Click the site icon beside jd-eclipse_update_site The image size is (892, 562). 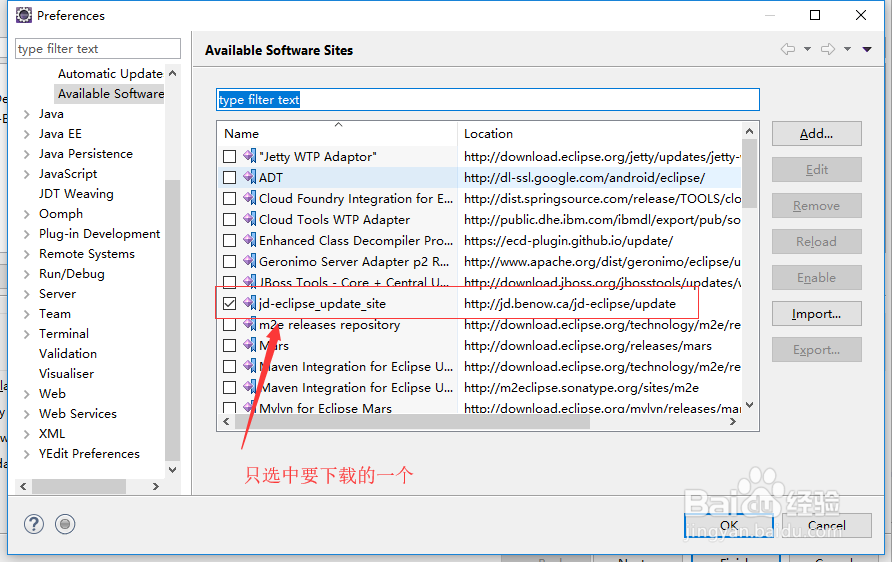(249, 303)
